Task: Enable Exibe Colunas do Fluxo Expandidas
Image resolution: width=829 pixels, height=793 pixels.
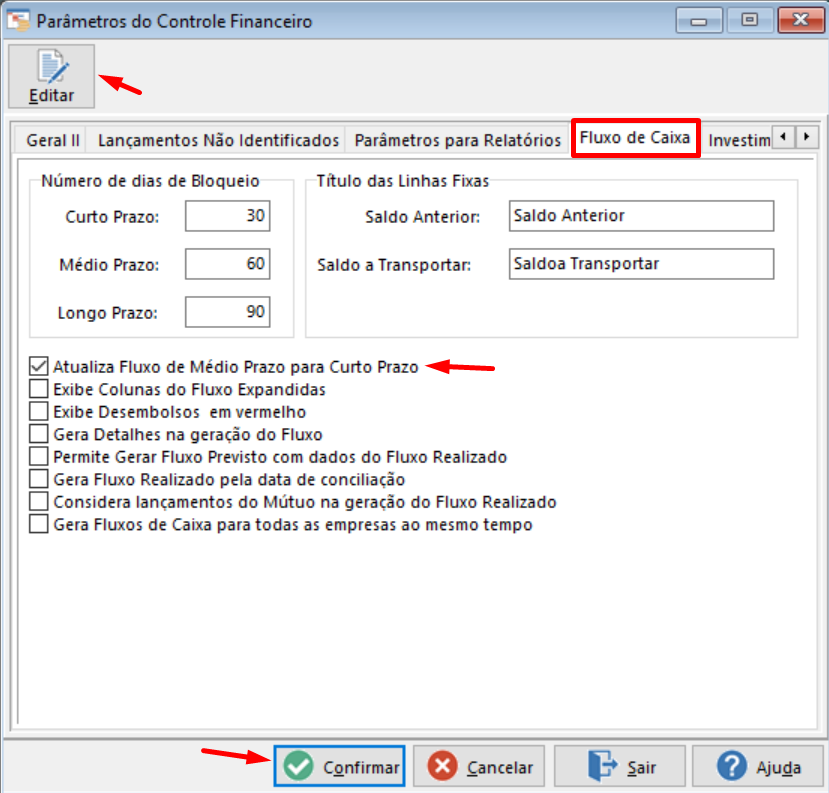Action: coord(39,389)
